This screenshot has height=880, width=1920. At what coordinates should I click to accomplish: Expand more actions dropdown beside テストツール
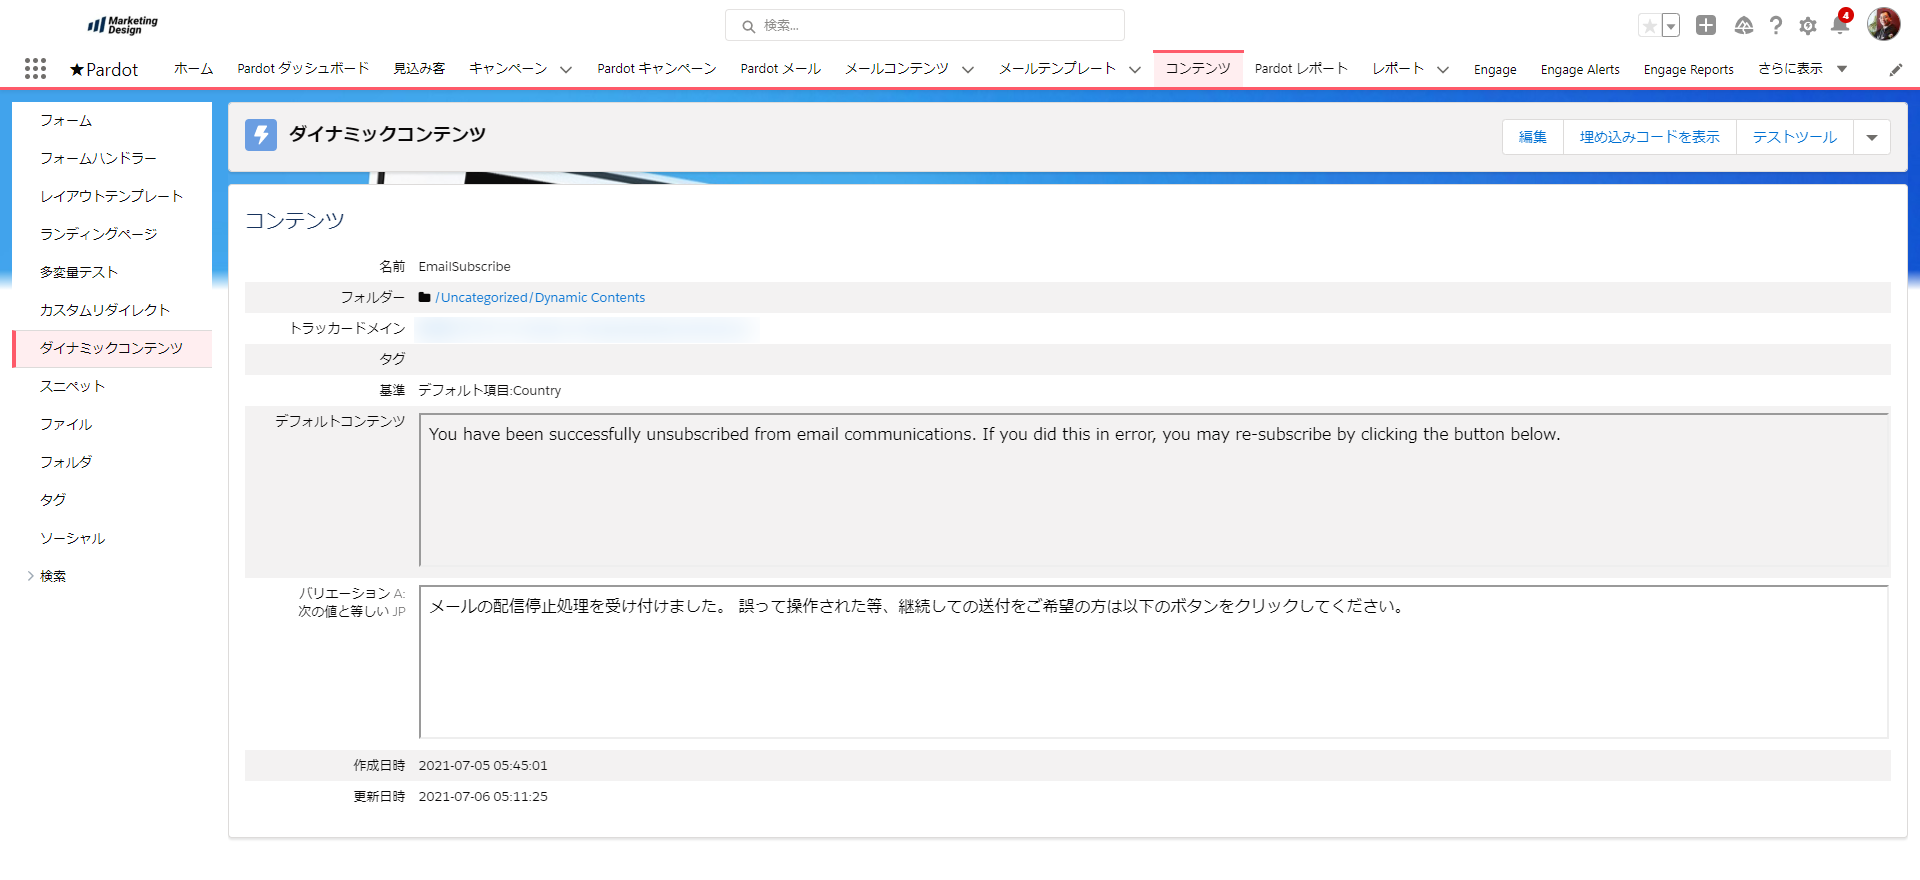(1872, 137)
